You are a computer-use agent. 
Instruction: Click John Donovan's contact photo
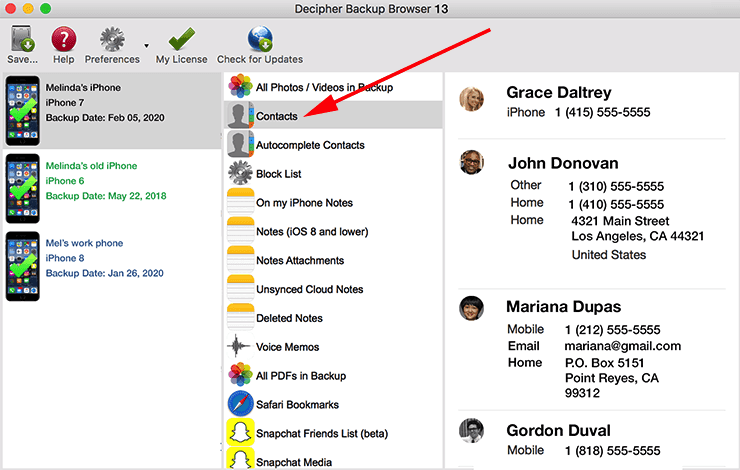pyautogui.click(x=471, y=162)
